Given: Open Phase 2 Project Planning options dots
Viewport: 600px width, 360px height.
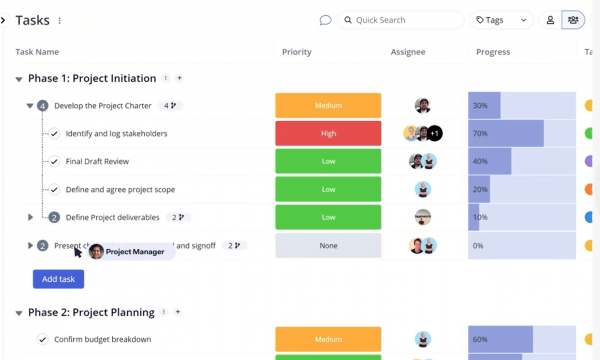Looking at the screenshot, I should coord(164,312).
